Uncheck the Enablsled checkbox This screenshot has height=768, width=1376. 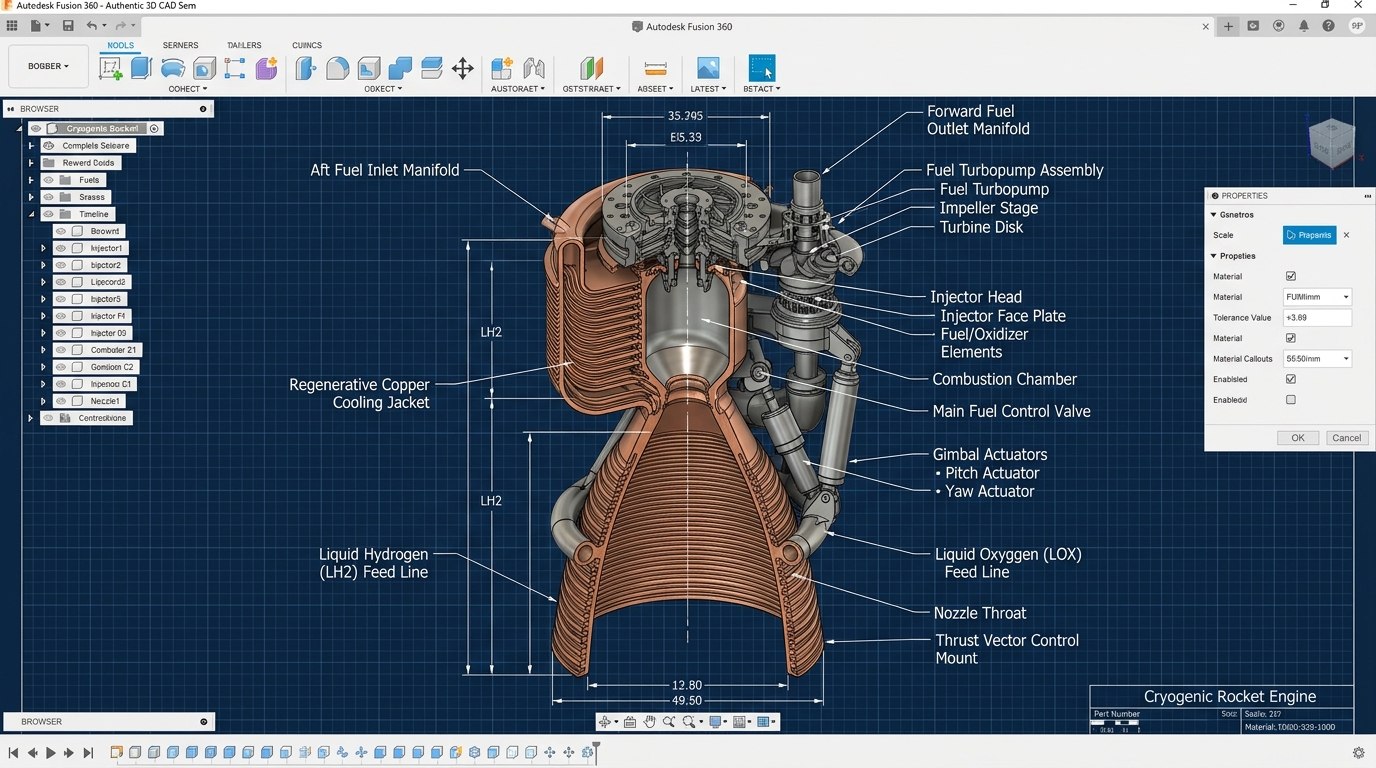click(x=1291, y=379)
